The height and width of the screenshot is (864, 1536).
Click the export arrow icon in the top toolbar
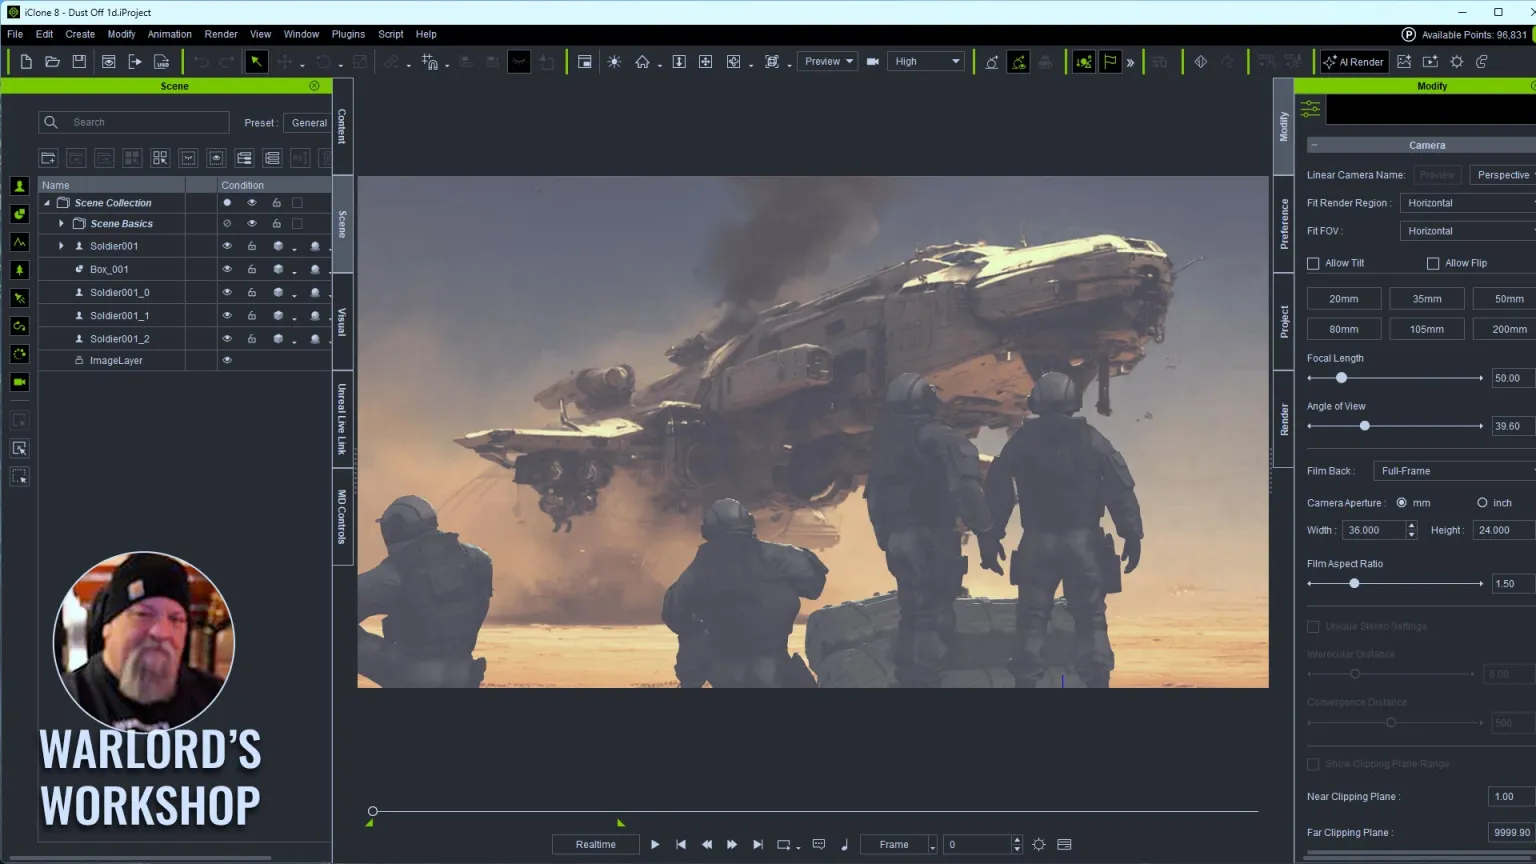click(x=135, y=62)
